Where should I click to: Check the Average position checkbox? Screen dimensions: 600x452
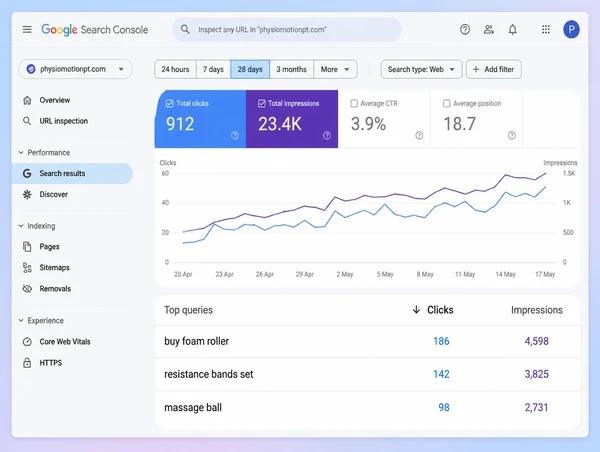pyautogui.click(x=447, y=103)
